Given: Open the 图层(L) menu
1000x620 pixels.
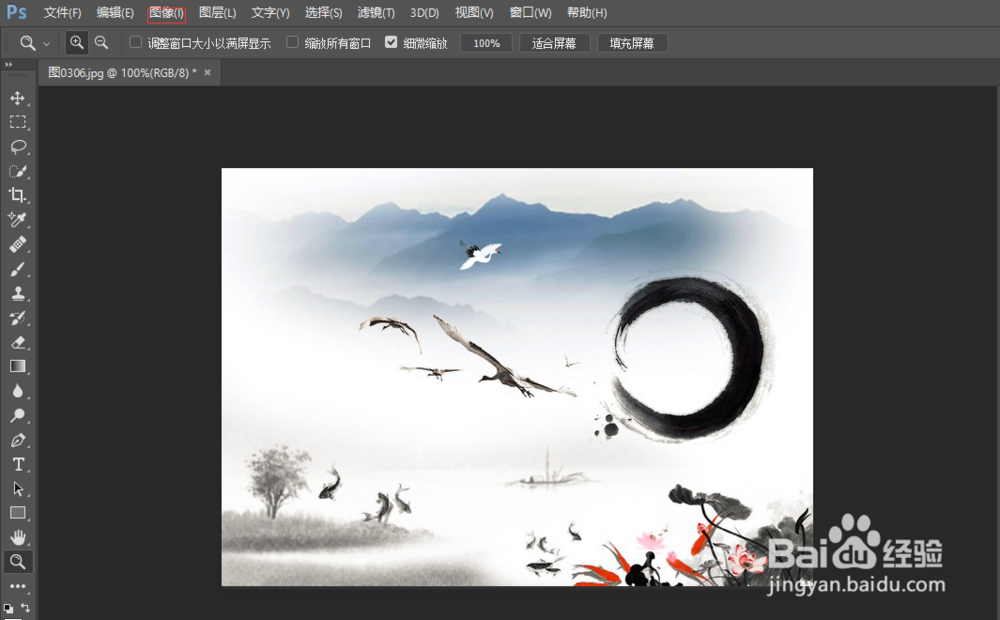Looking at the screenshot, I should (x=217, y=13).
